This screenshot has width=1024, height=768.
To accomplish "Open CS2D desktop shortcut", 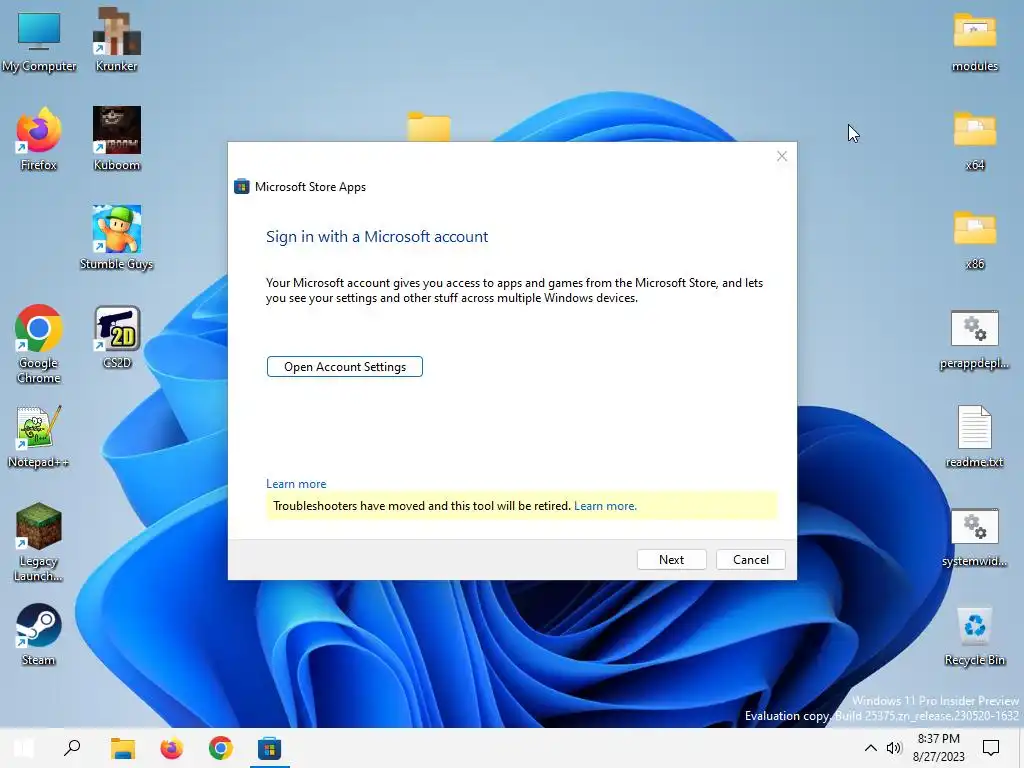I will coord(117,338).
